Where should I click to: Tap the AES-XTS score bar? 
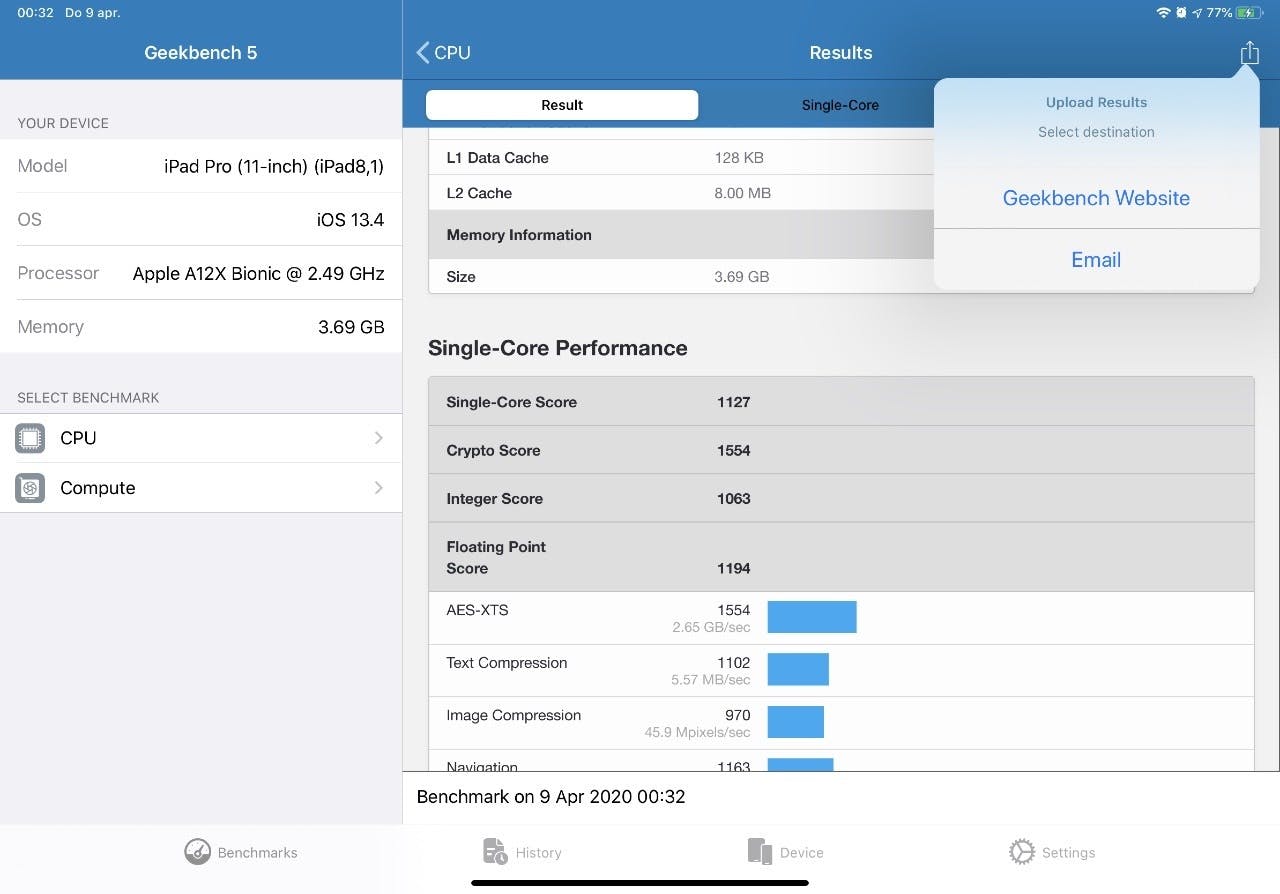[812, 617]
